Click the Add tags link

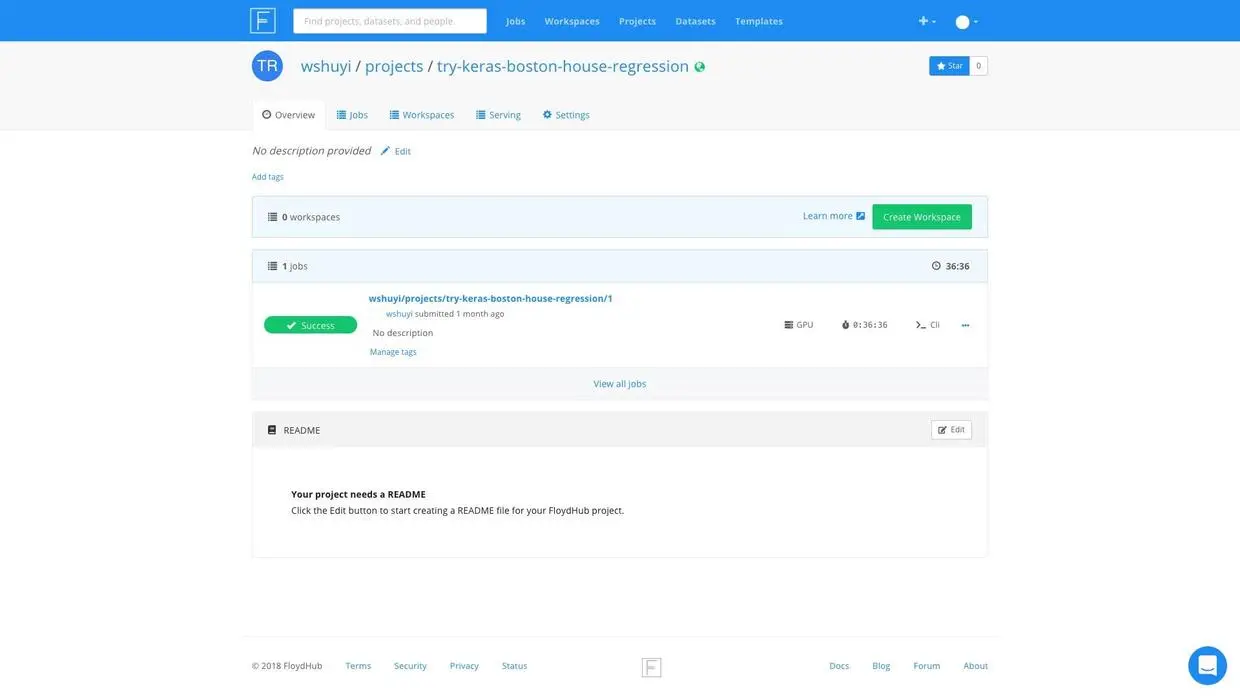coord(268,177)
